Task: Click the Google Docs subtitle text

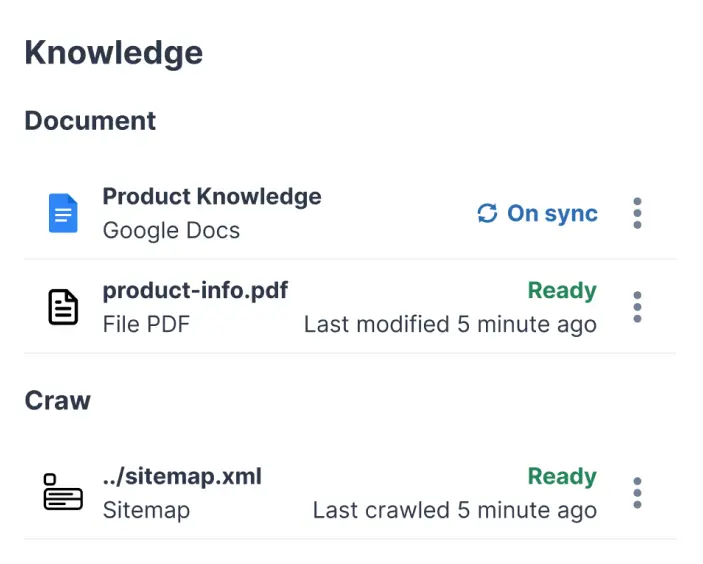Action: pos(171,230)
